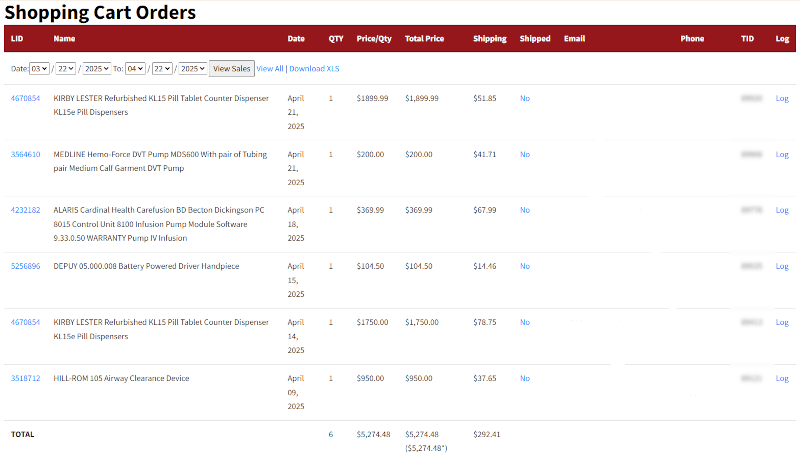Click the Shipped 'No' link for the $1,750.00 KIRBY order

coord(525,322)
